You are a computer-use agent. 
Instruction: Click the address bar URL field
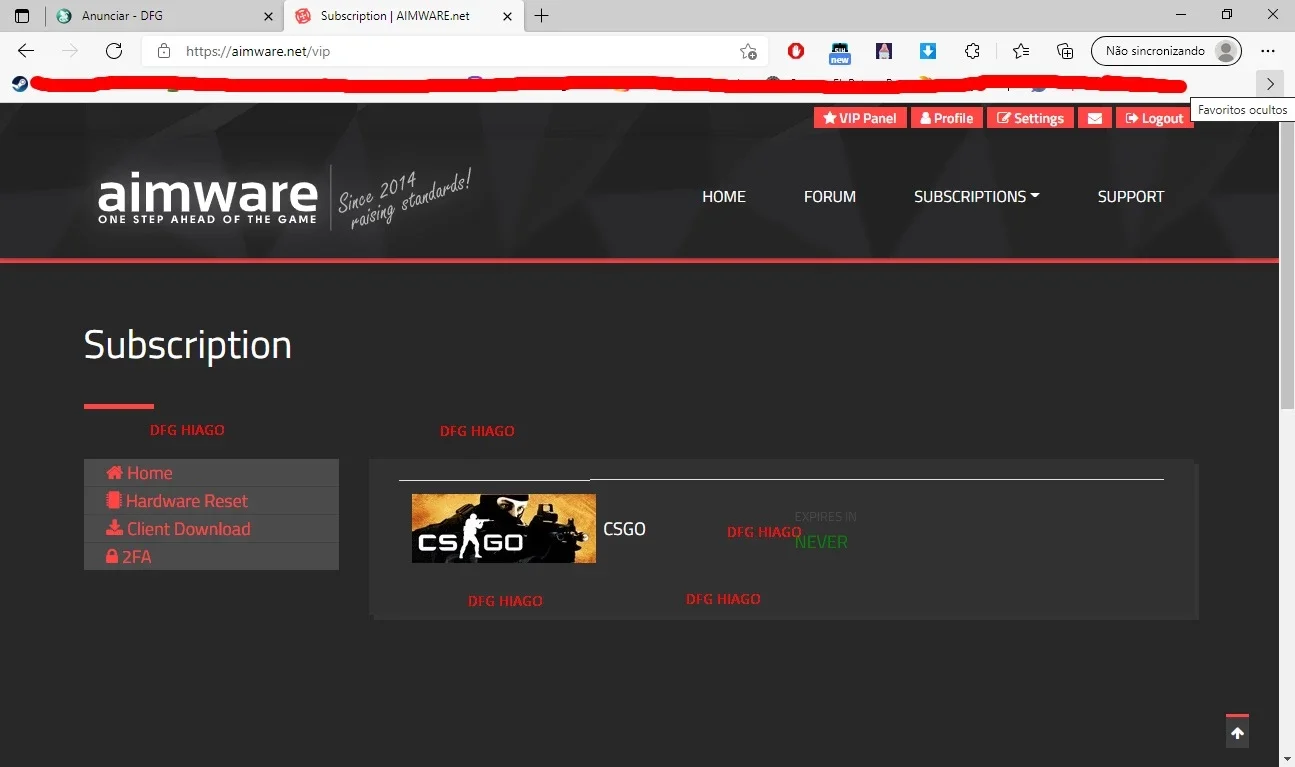pyautogui.click(x=454, y=51)
